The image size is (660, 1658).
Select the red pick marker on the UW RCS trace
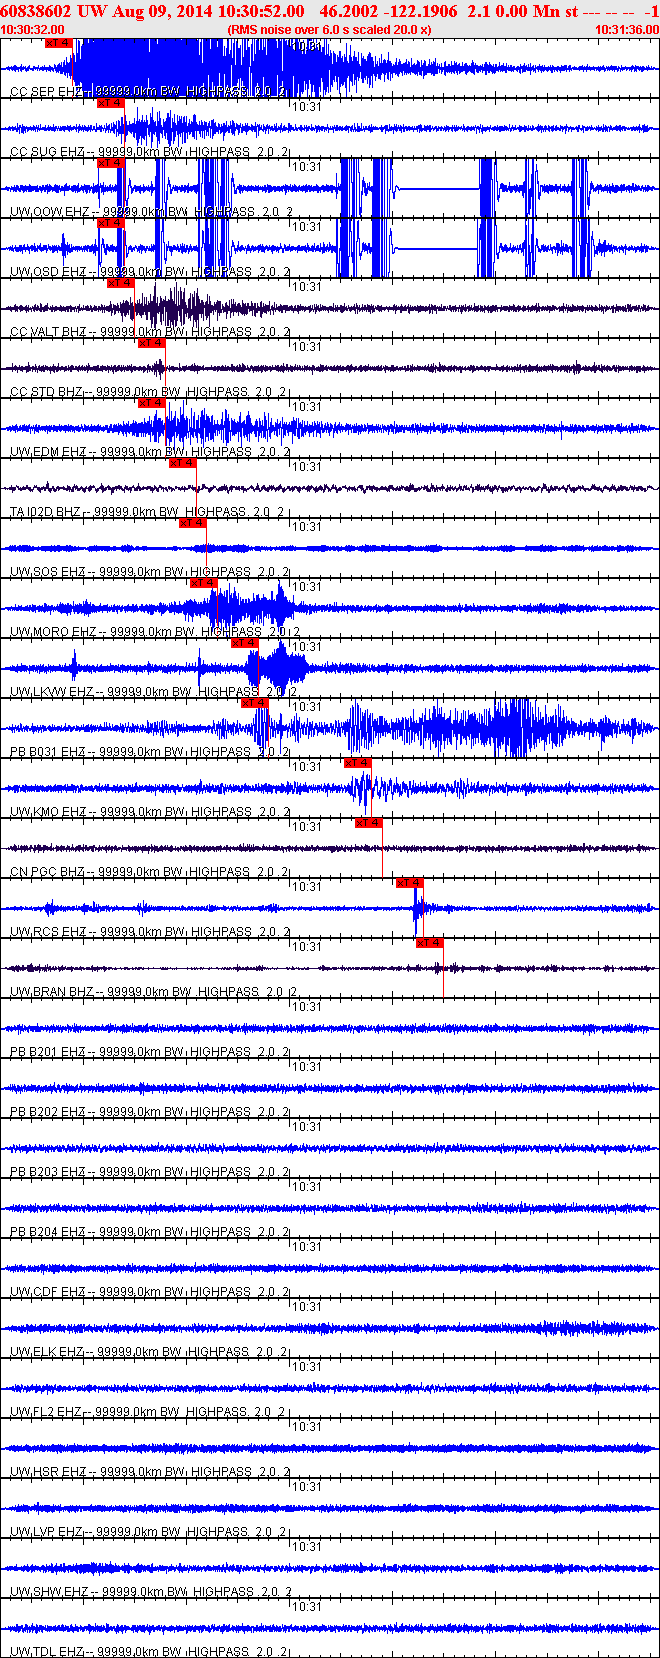tap(410, 883)
